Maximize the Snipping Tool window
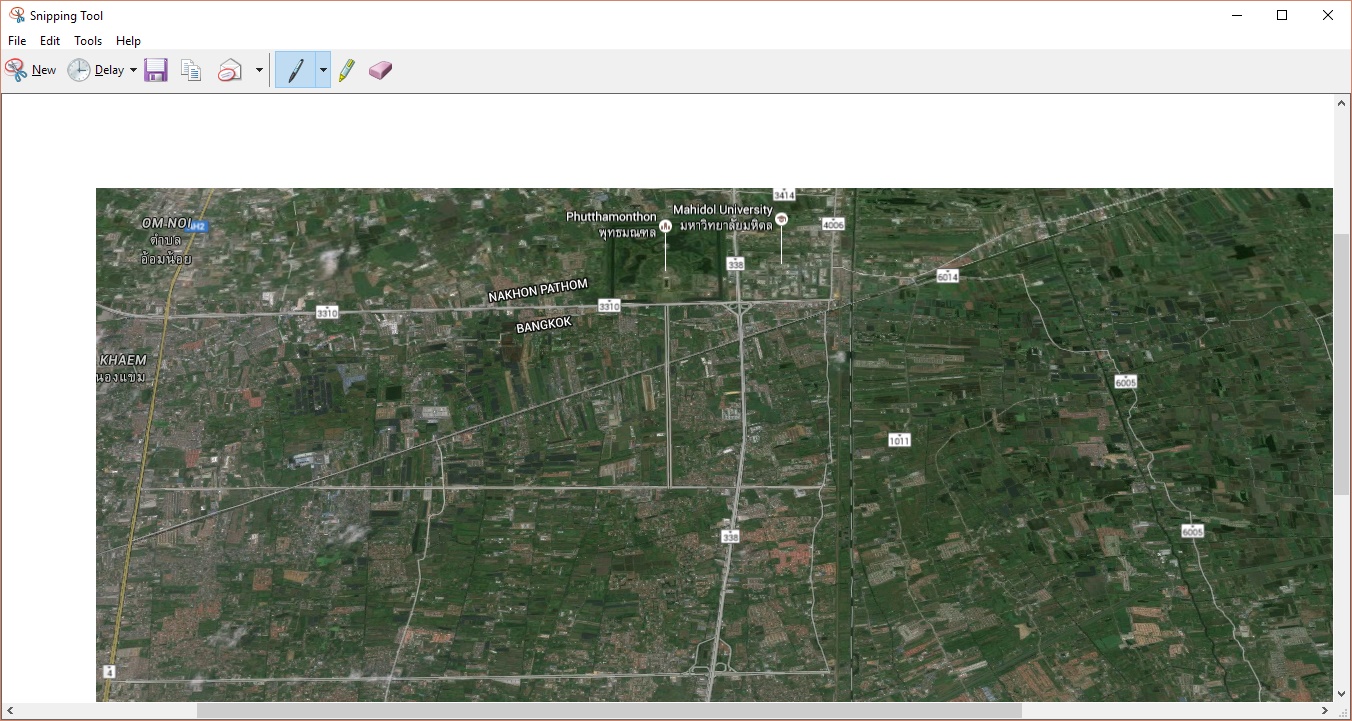This screenshot has width=1352, height=721. [1282, 15]
